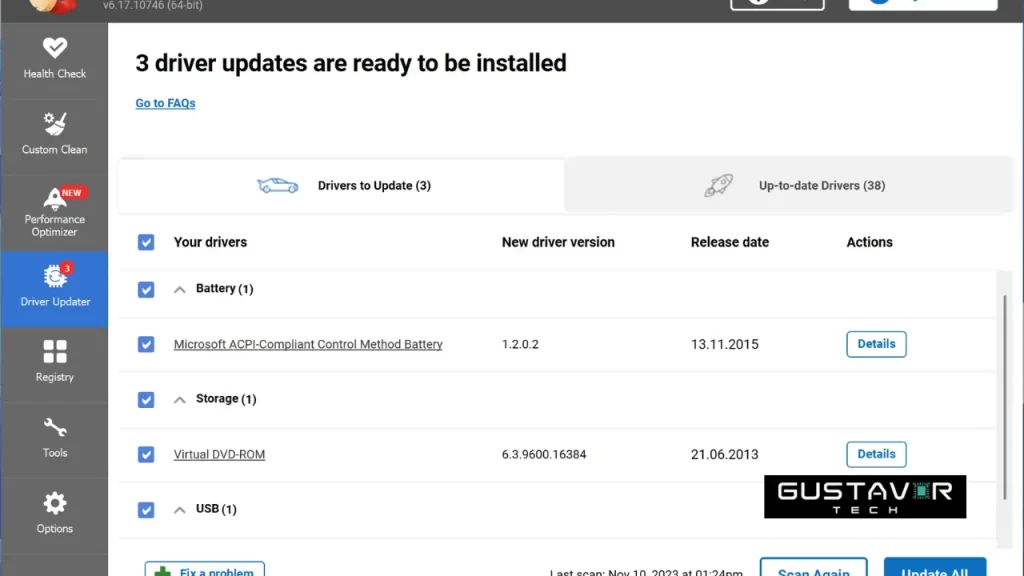The width and height of the screenshot is (1024, 576).
Task: Click version 1.2.0.2 cell
Action: (520, 344)
